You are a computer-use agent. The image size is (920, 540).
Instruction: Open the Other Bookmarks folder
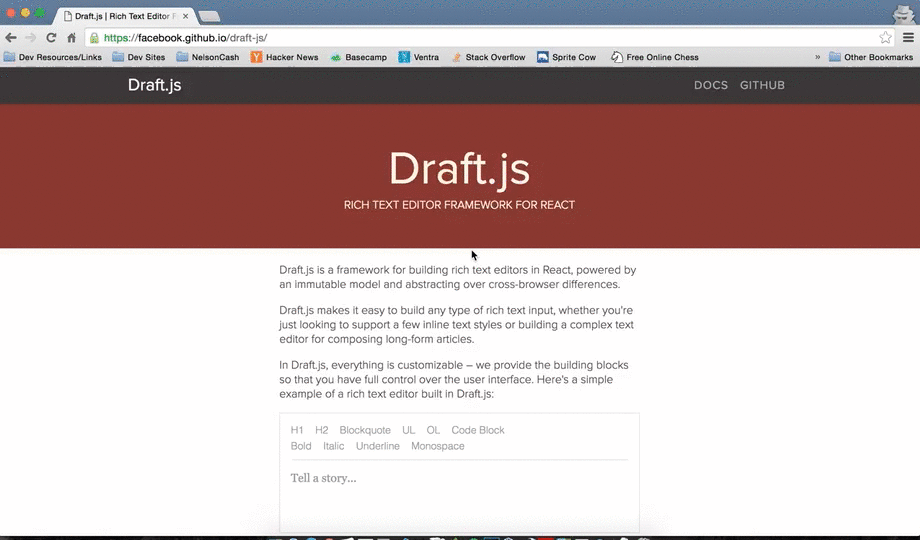click(871, 57)
